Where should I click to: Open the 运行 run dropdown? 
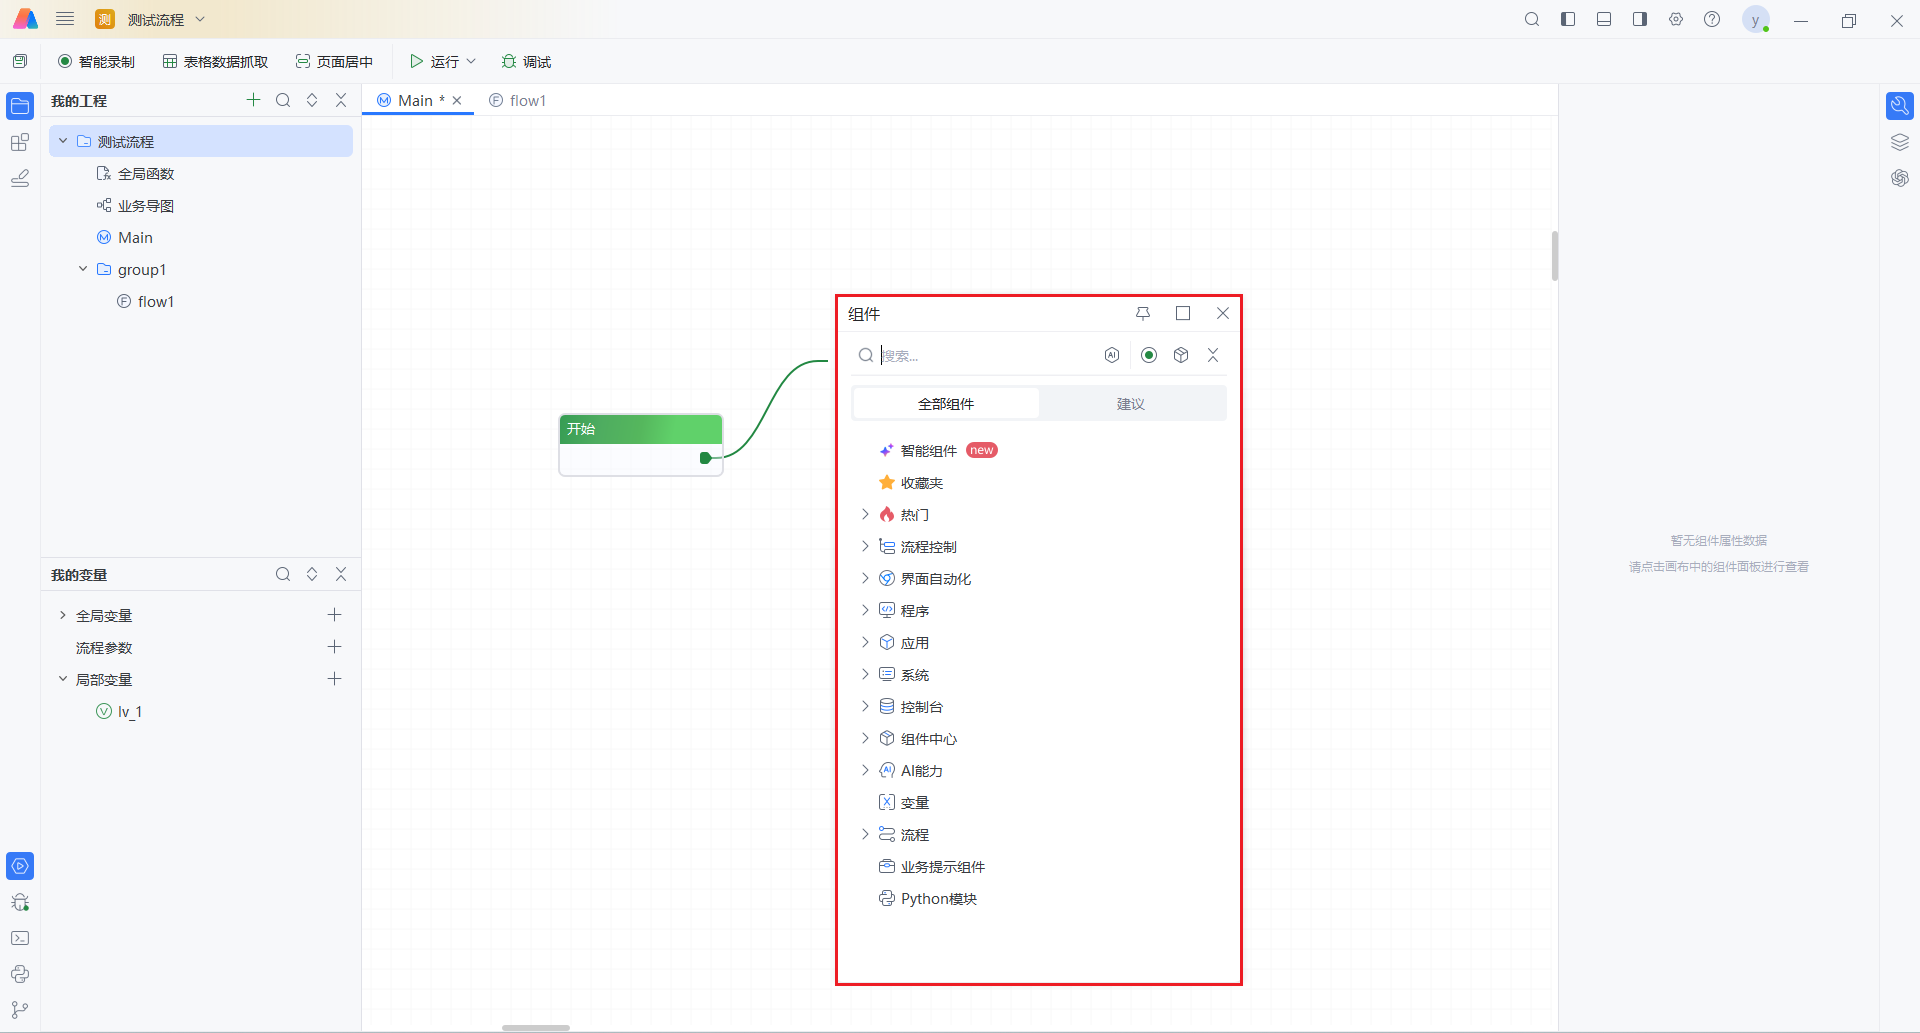click(x=471, y=62)
